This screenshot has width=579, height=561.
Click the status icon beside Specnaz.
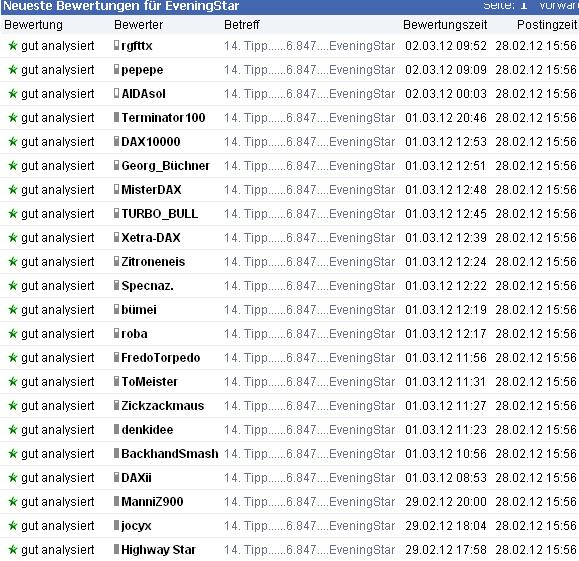[116, 285]
